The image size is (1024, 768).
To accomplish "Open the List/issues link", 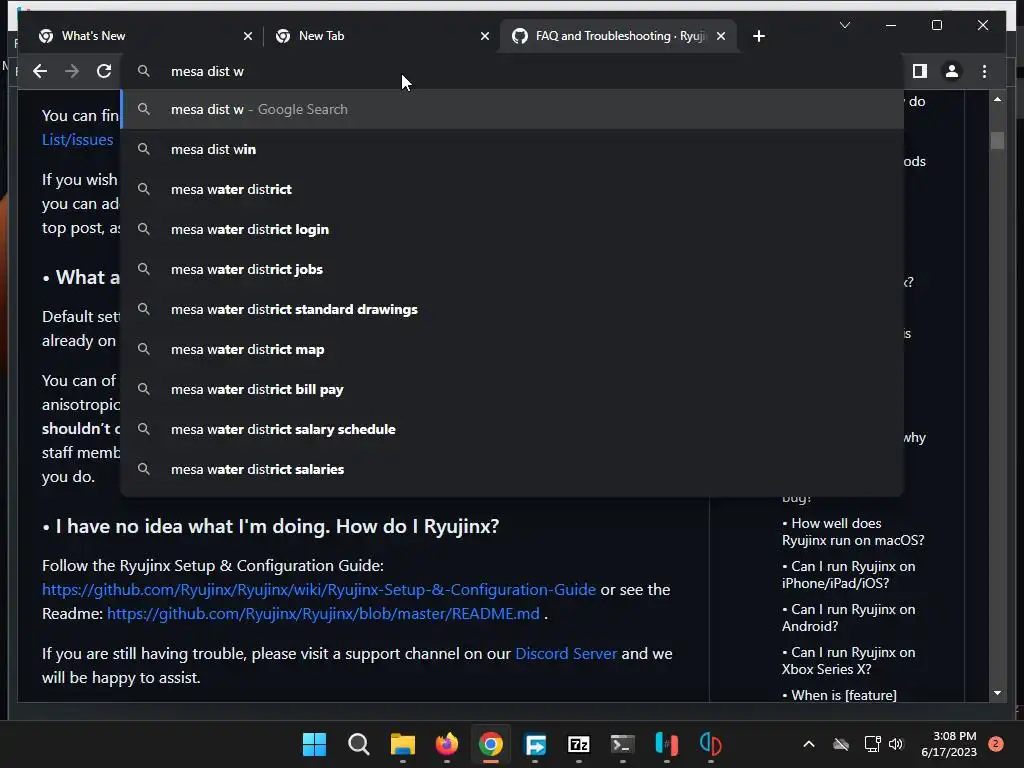I will pyautogui.click(x=77, y=140).
